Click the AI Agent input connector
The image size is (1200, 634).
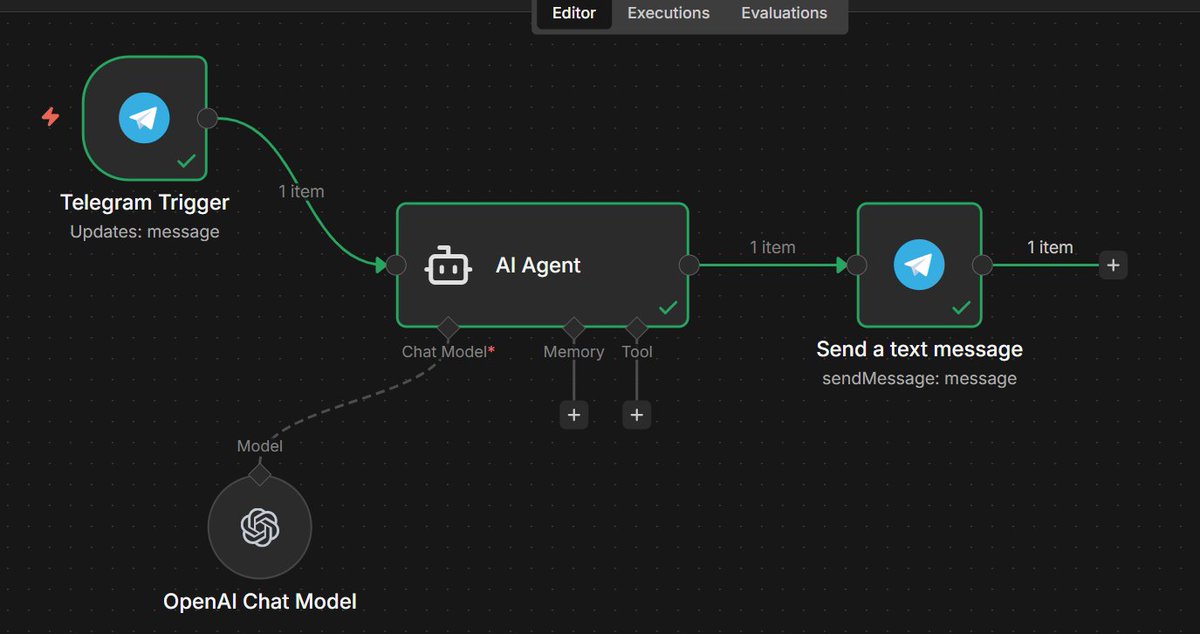pyautogui.click(x=396, y=265)
